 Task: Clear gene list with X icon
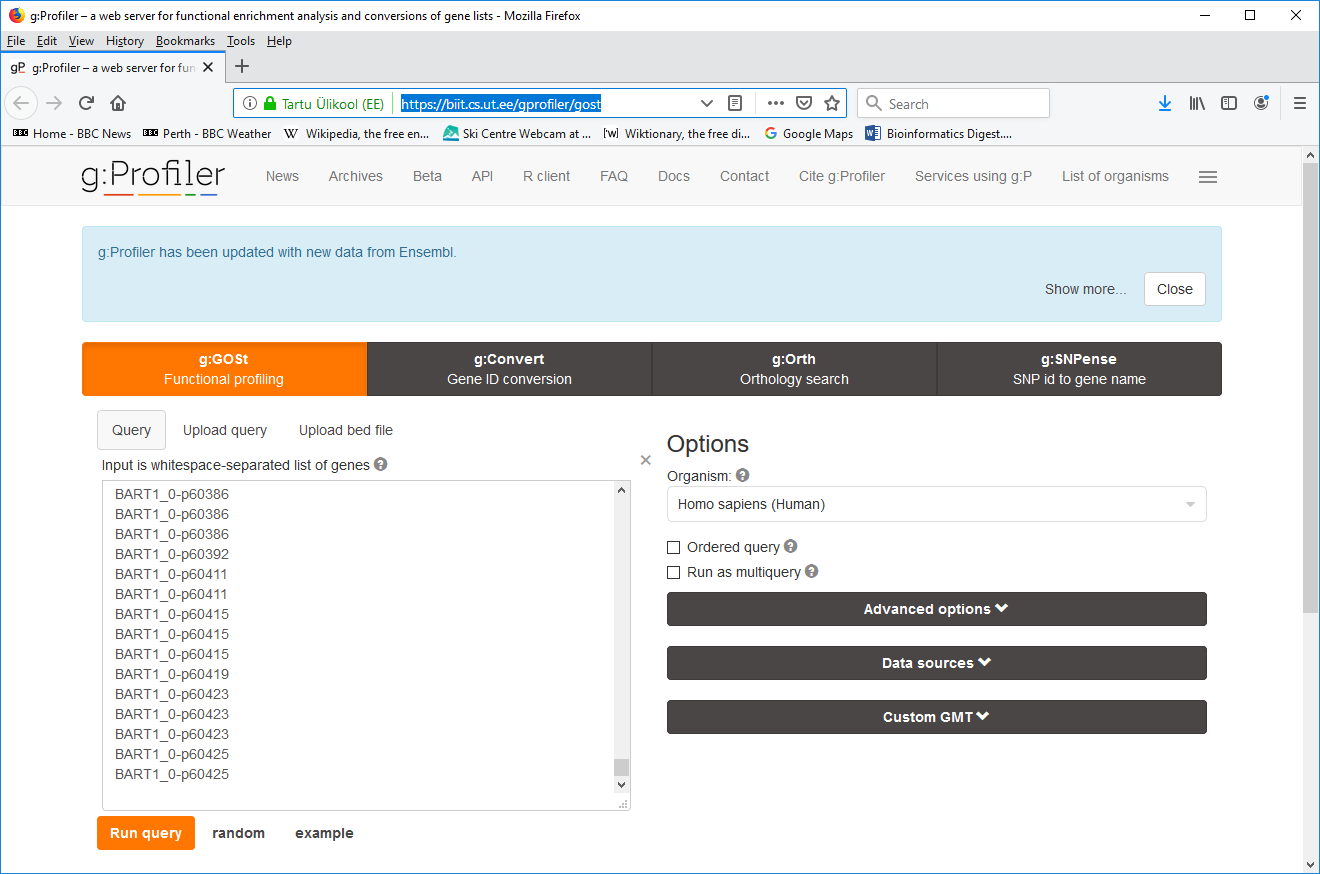pos(645,460)
